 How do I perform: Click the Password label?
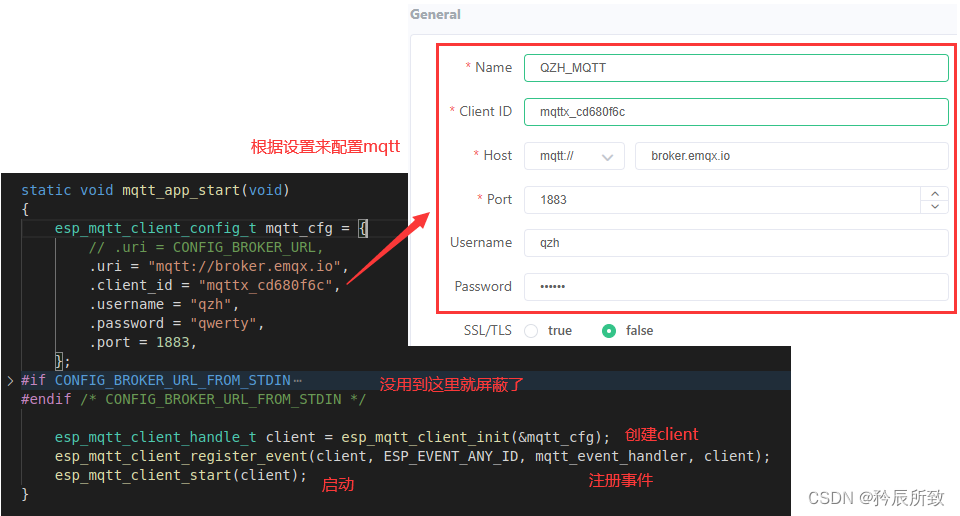coord(483,286)
